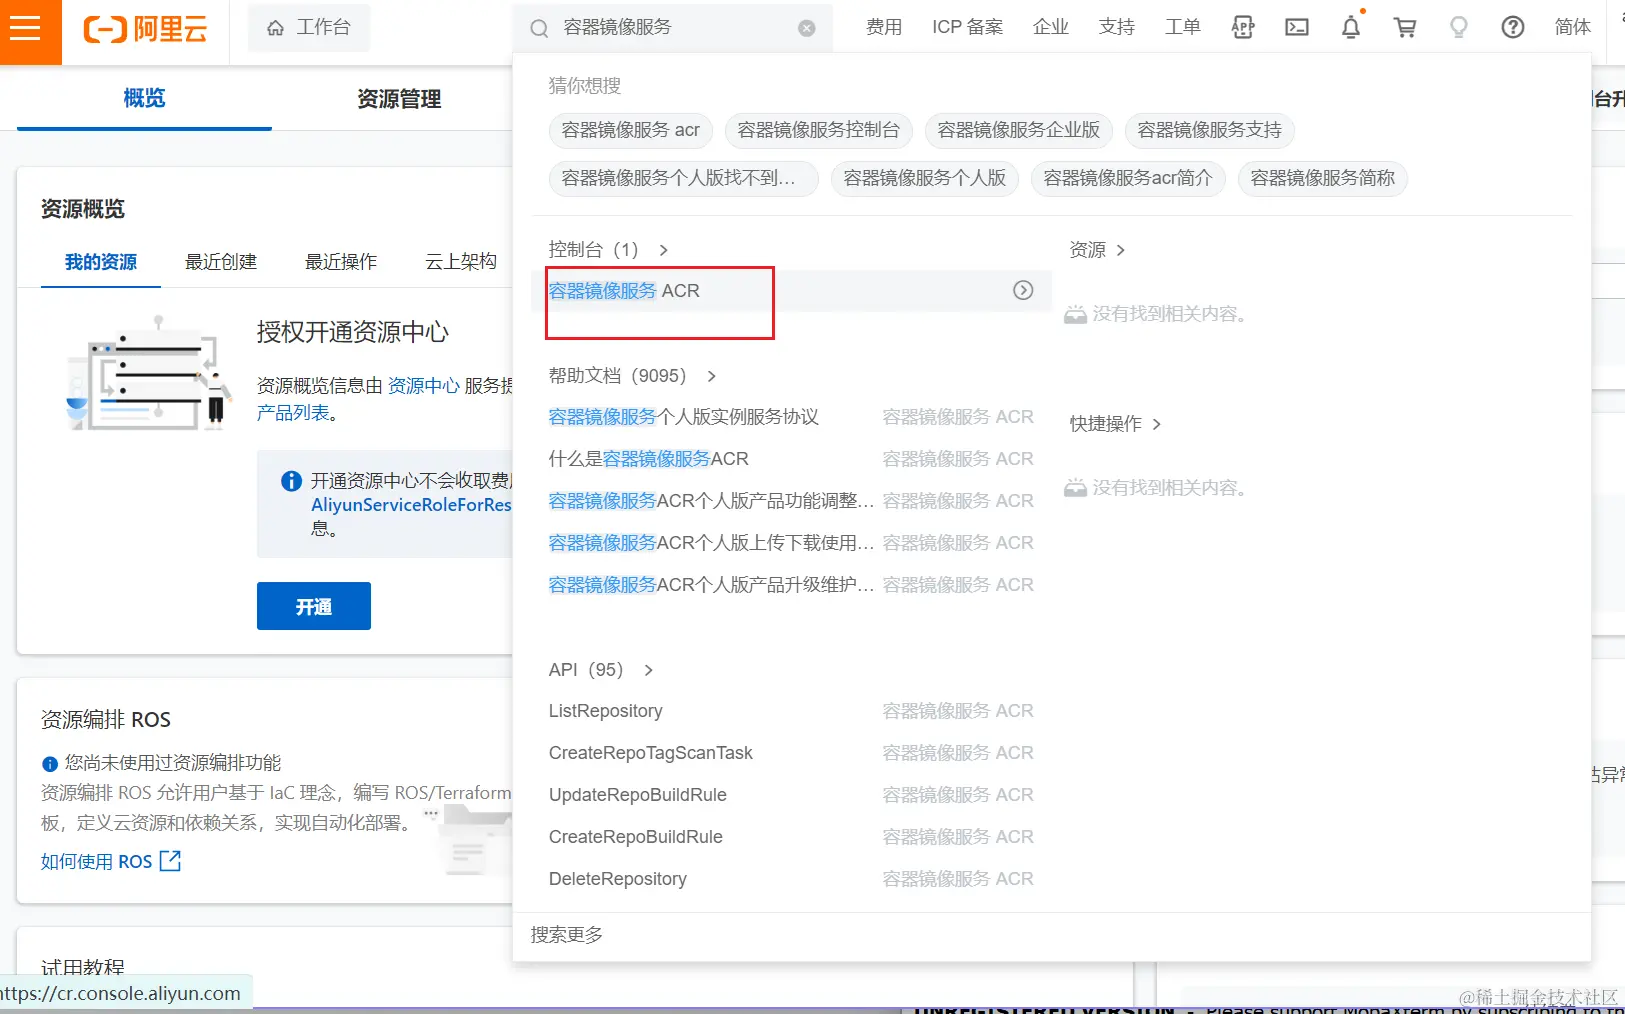Screen dimensions: 1625x1014
Task: Pick the 容器镜像服务个人版找不到 suggestion chip
Action: click(x=684, y=178)
